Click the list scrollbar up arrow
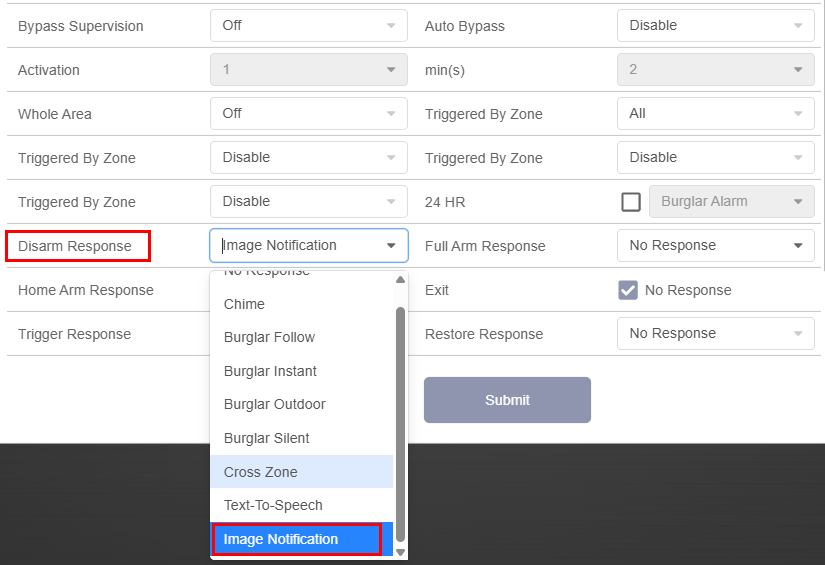The height and width of the screenshot is (565, 825). click(401, 280)
